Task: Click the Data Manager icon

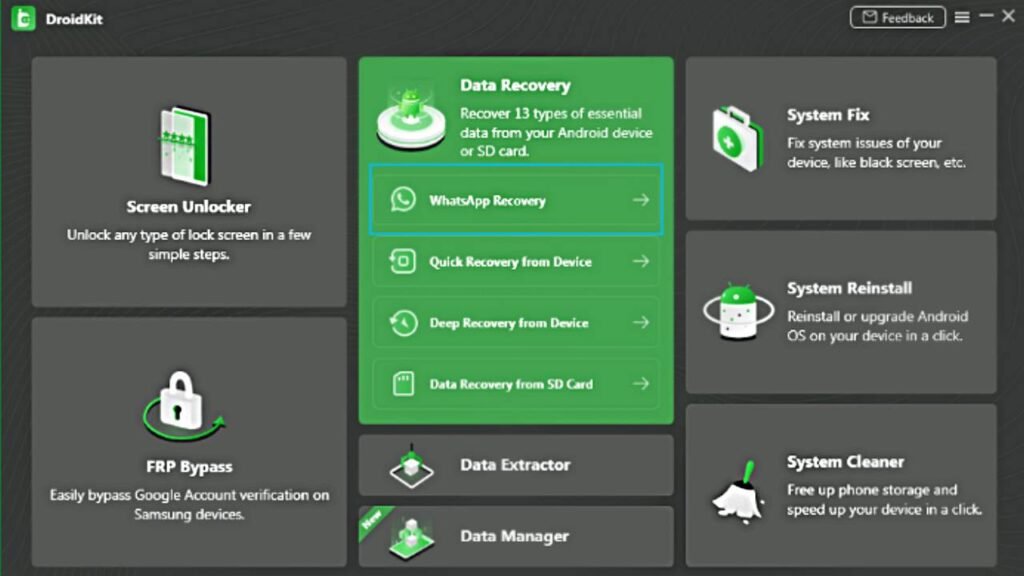Action: pyautogui.click(x=411, y=538)
